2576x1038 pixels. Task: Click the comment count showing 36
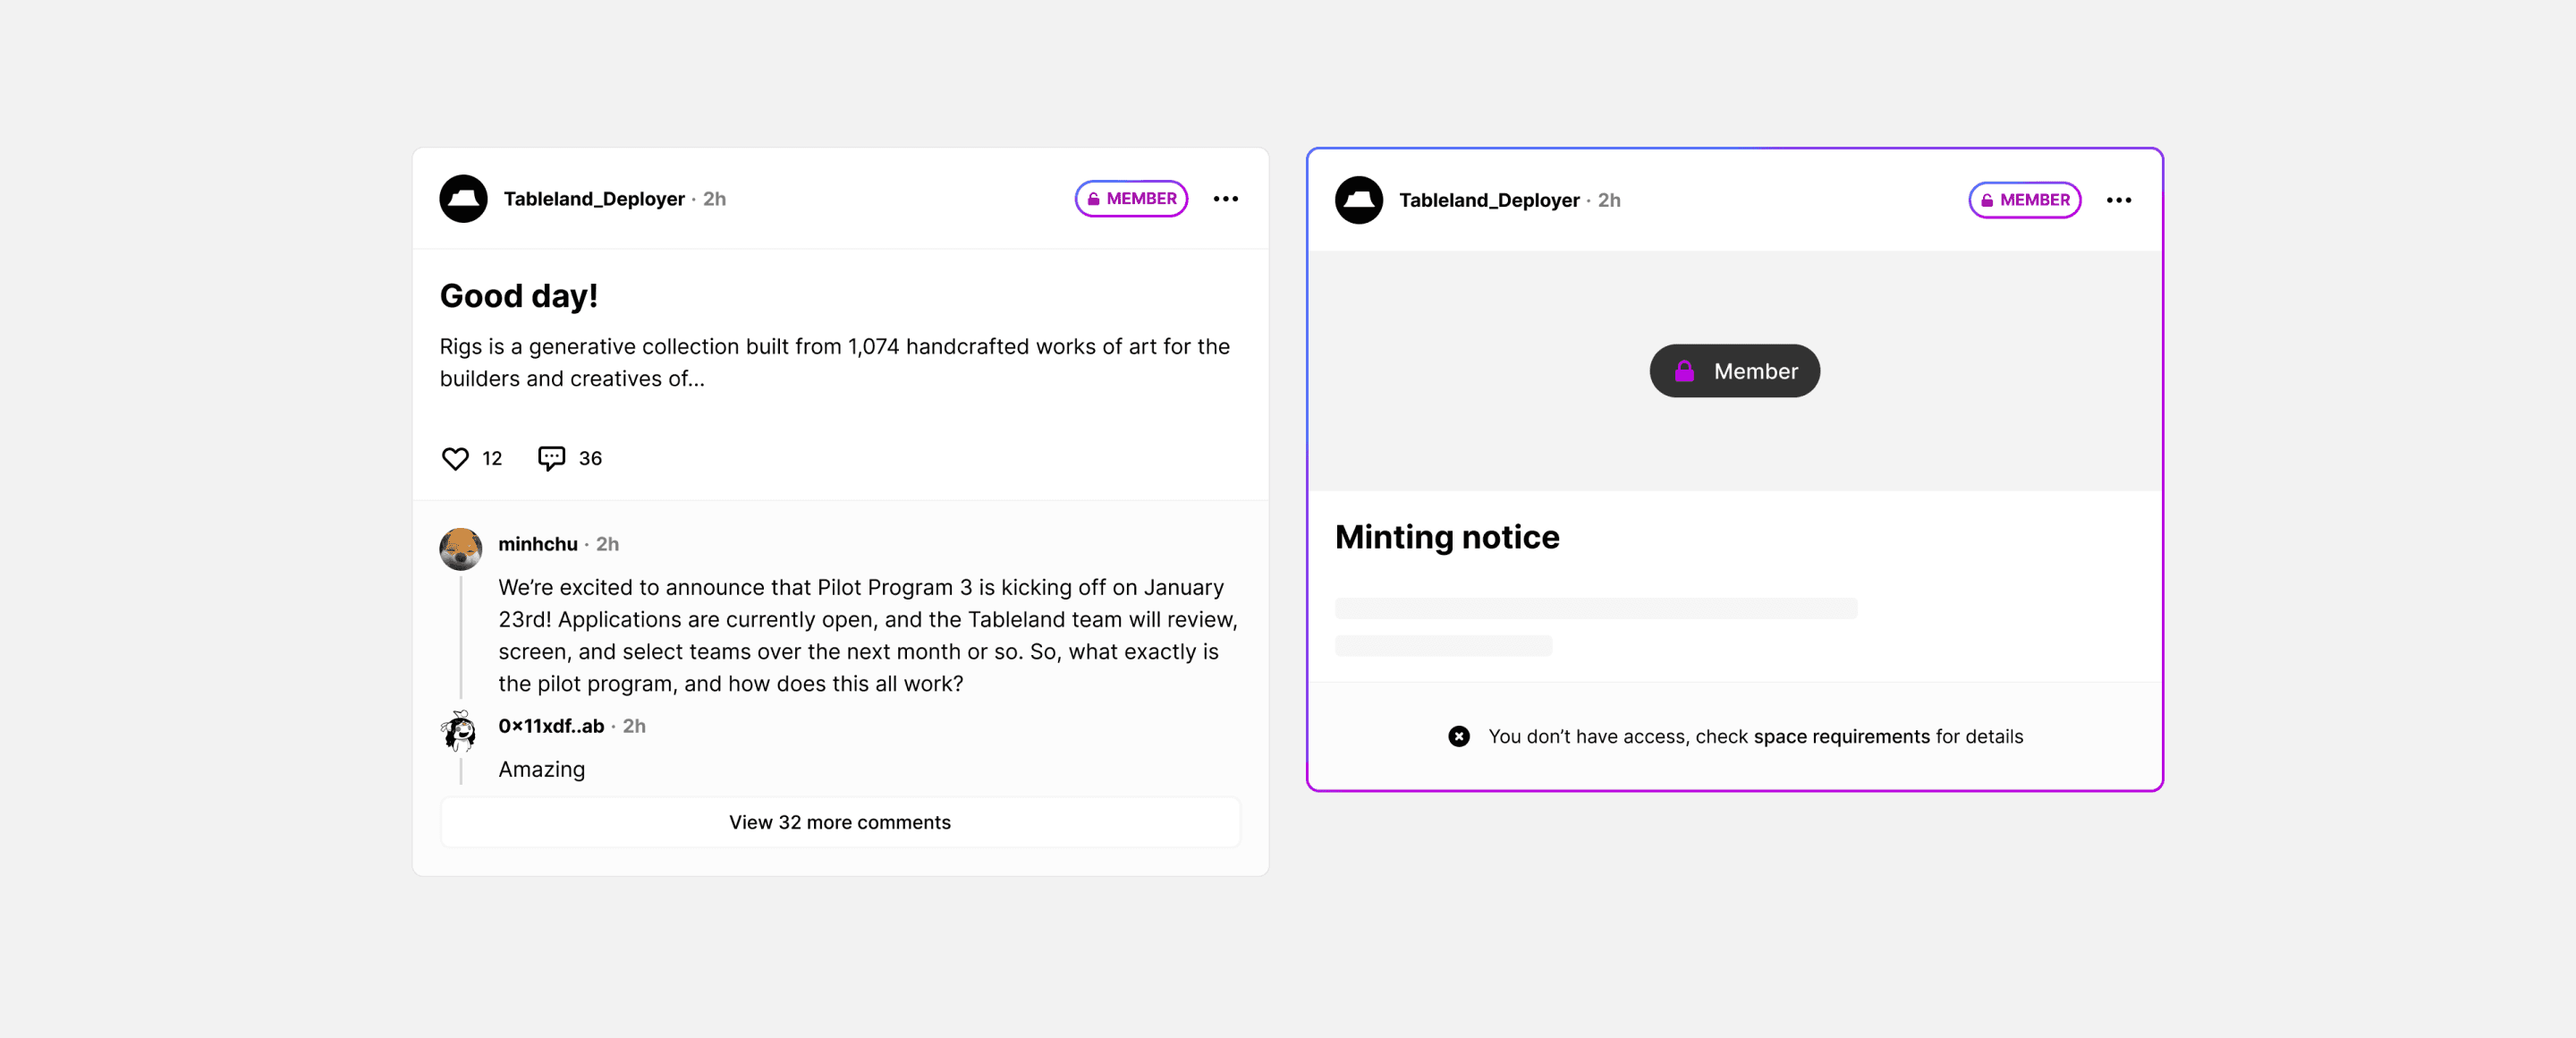[x=590, y=458]
